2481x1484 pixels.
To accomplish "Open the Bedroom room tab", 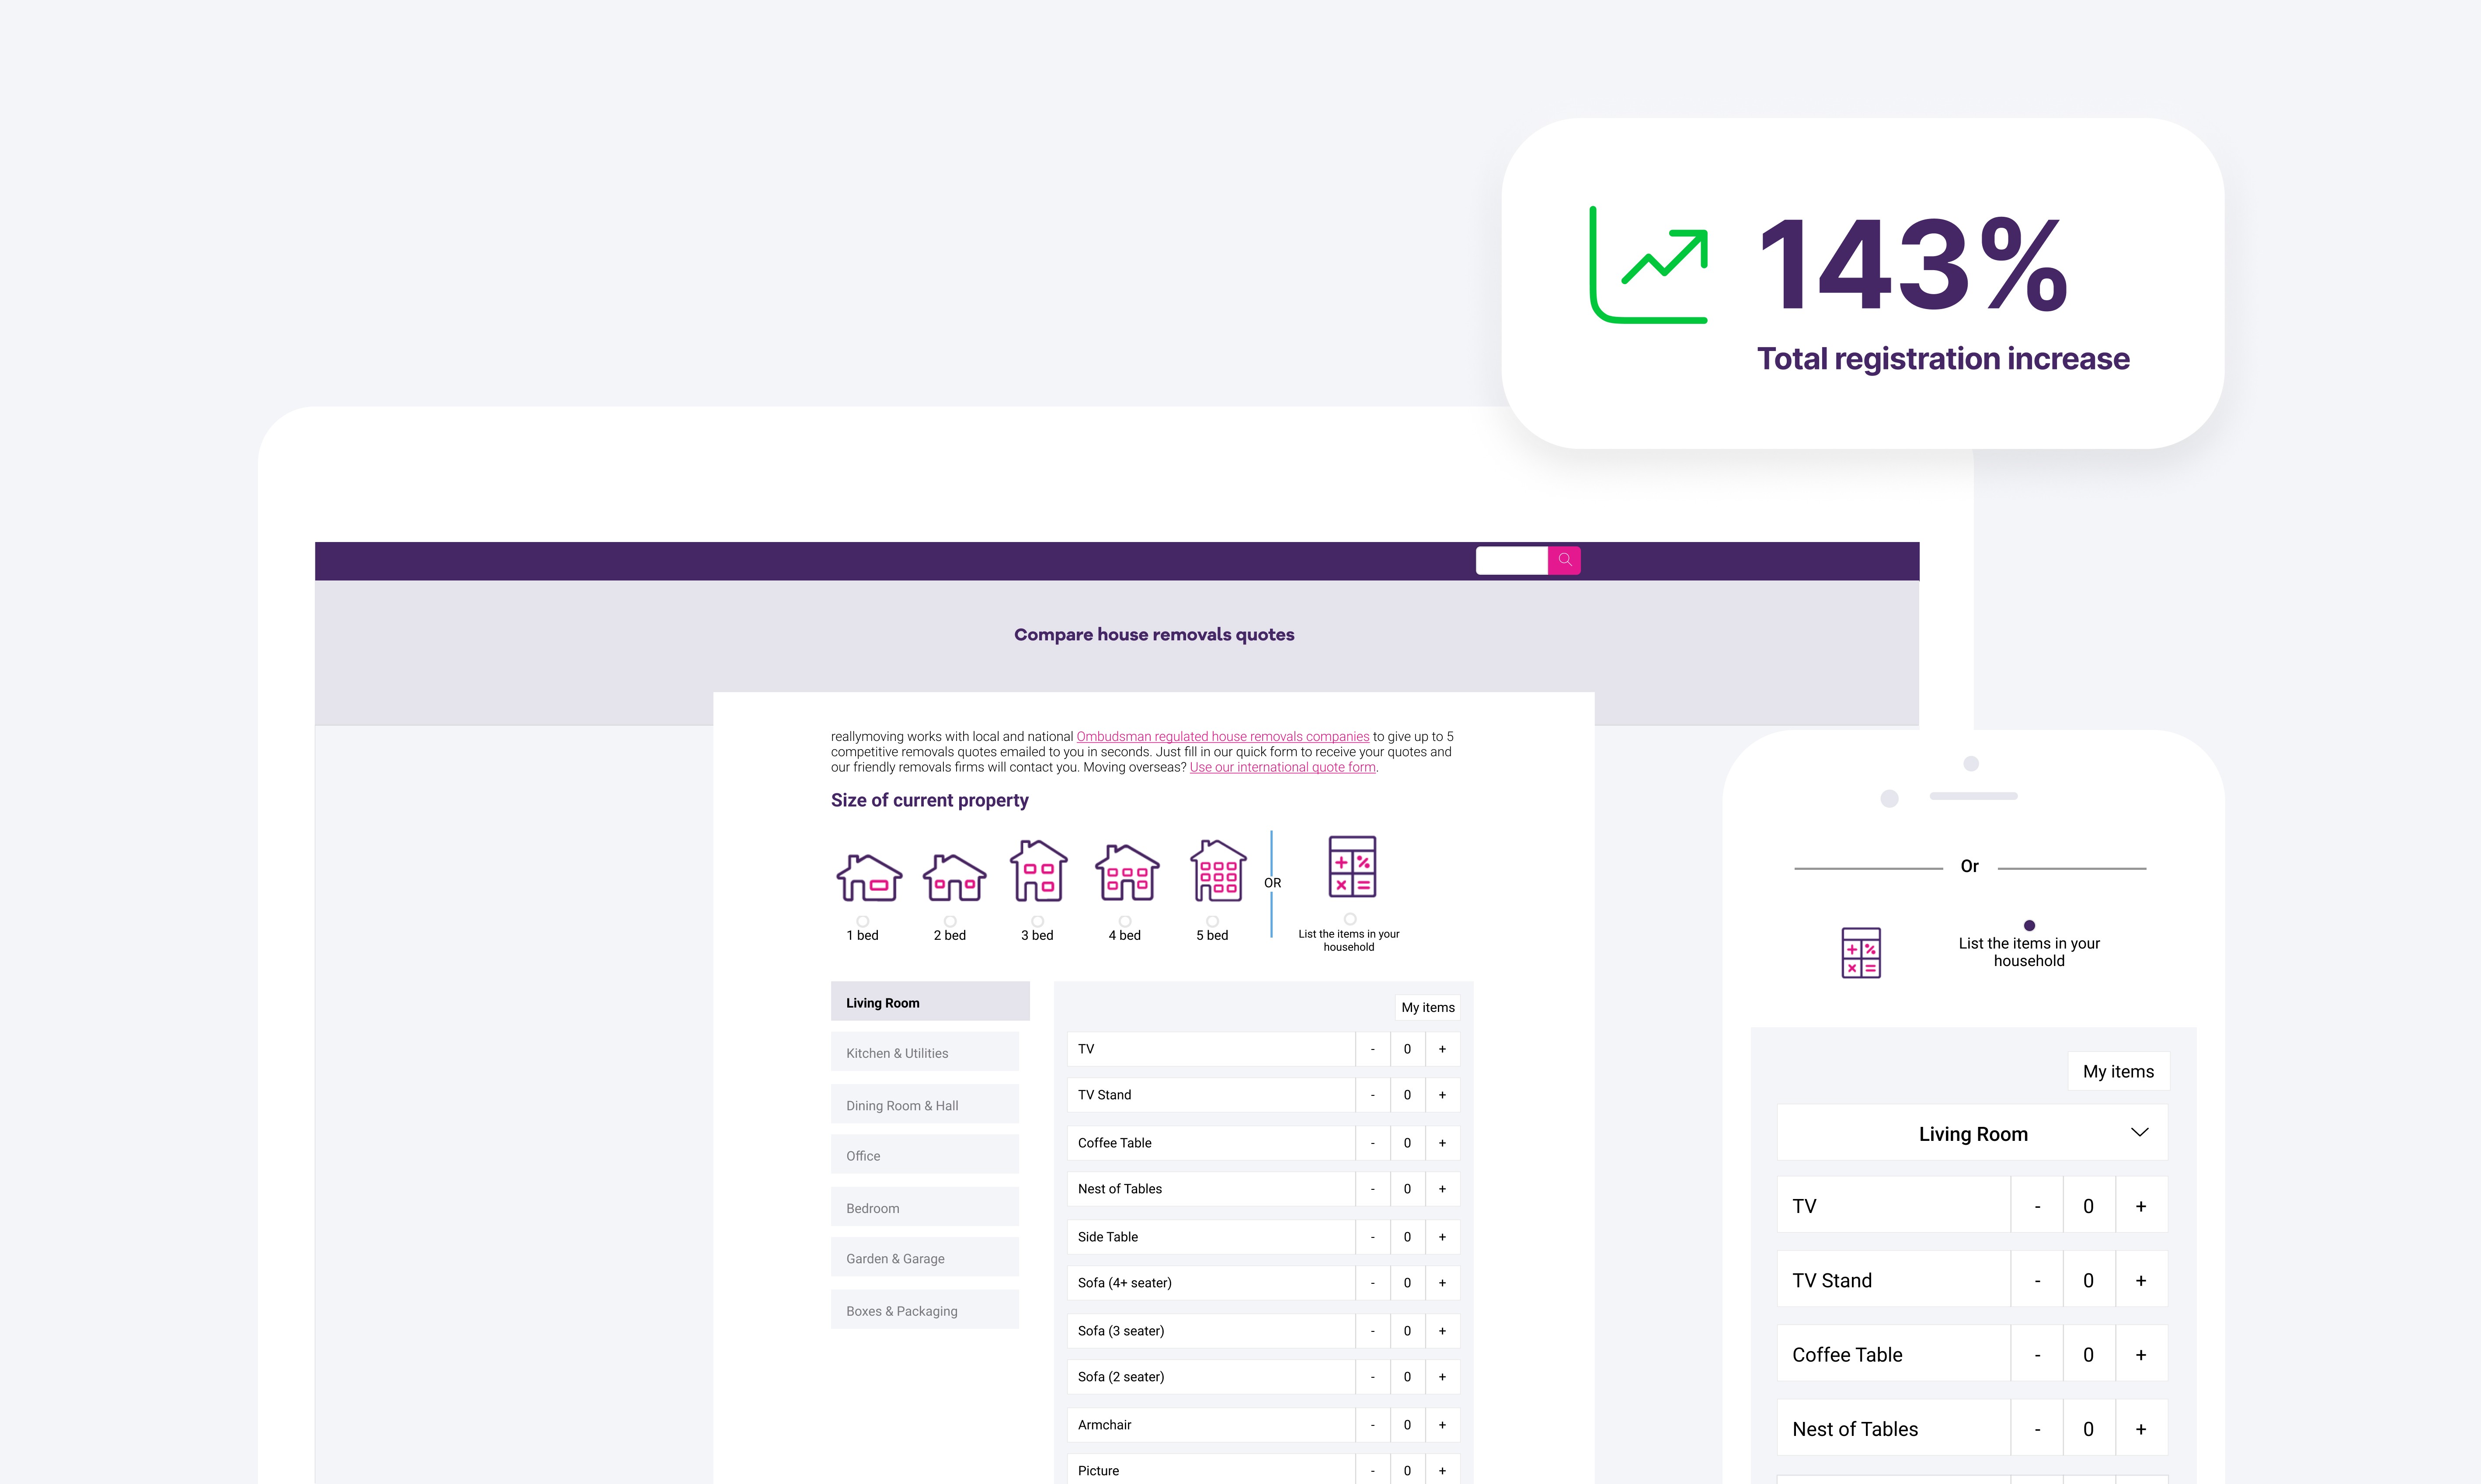I will tap(925, 1207).
